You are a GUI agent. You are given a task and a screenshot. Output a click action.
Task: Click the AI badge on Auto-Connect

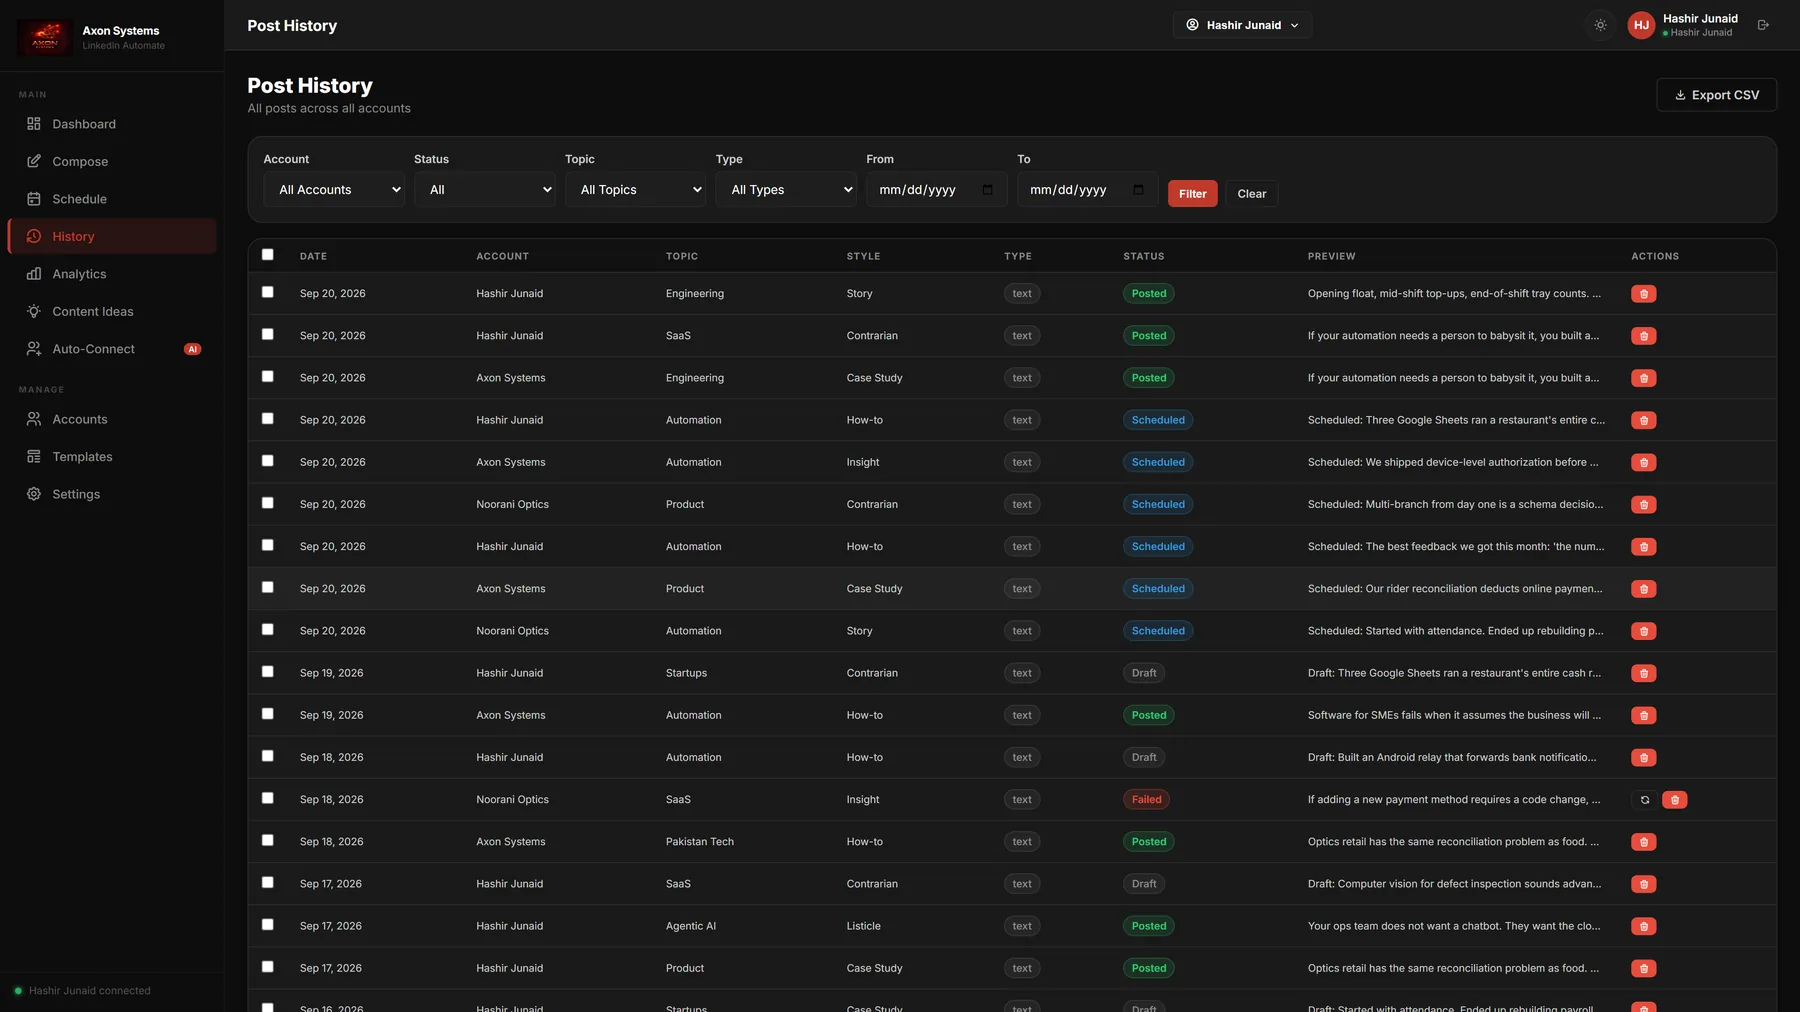(x=192, y=349)
